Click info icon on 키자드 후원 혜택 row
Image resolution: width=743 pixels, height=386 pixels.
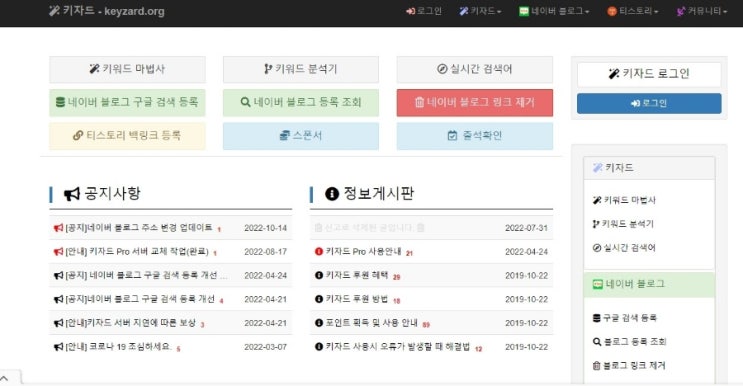coord(319,275)
